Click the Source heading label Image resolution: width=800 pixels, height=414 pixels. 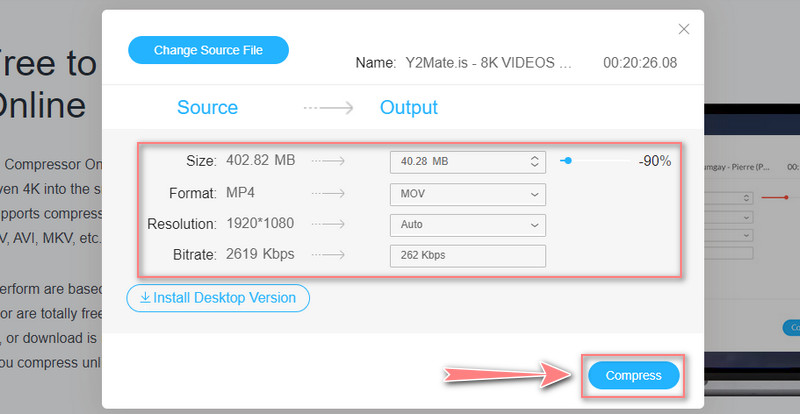pyautogui.click(x=207, y=107)
